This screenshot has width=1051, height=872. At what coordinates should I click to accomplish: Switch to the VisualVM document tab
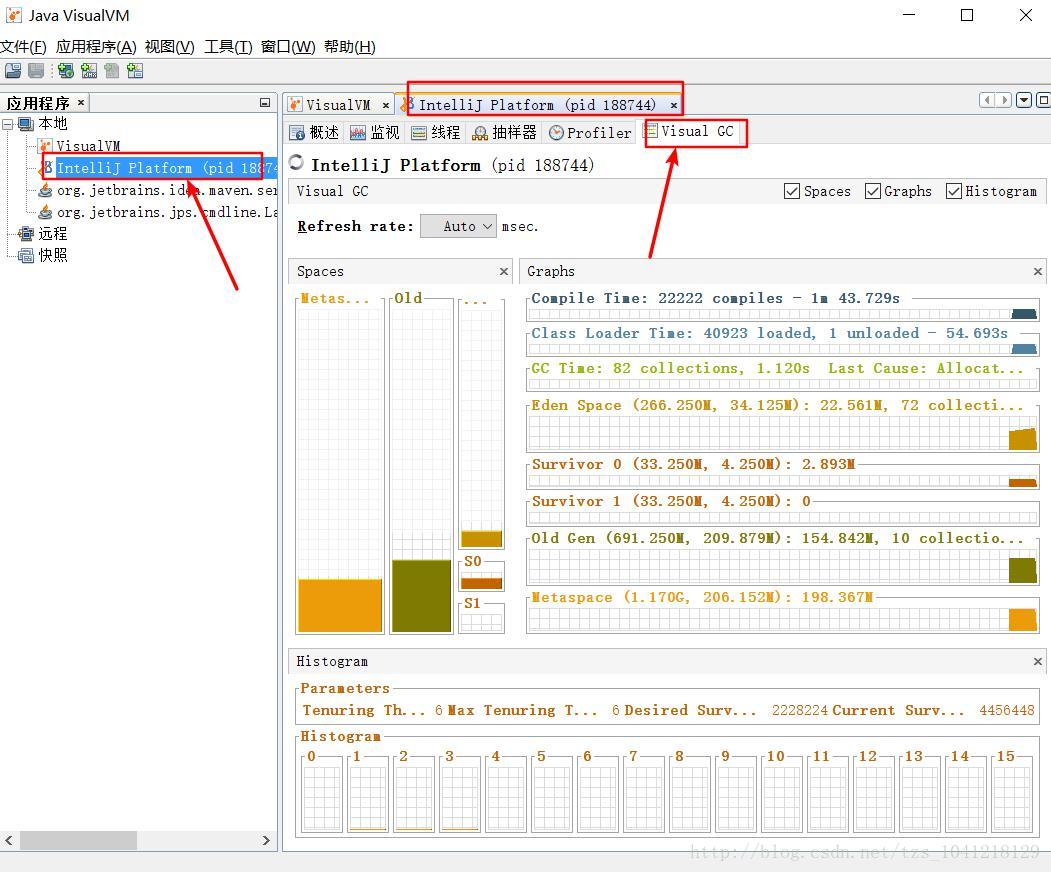point(338,105)
